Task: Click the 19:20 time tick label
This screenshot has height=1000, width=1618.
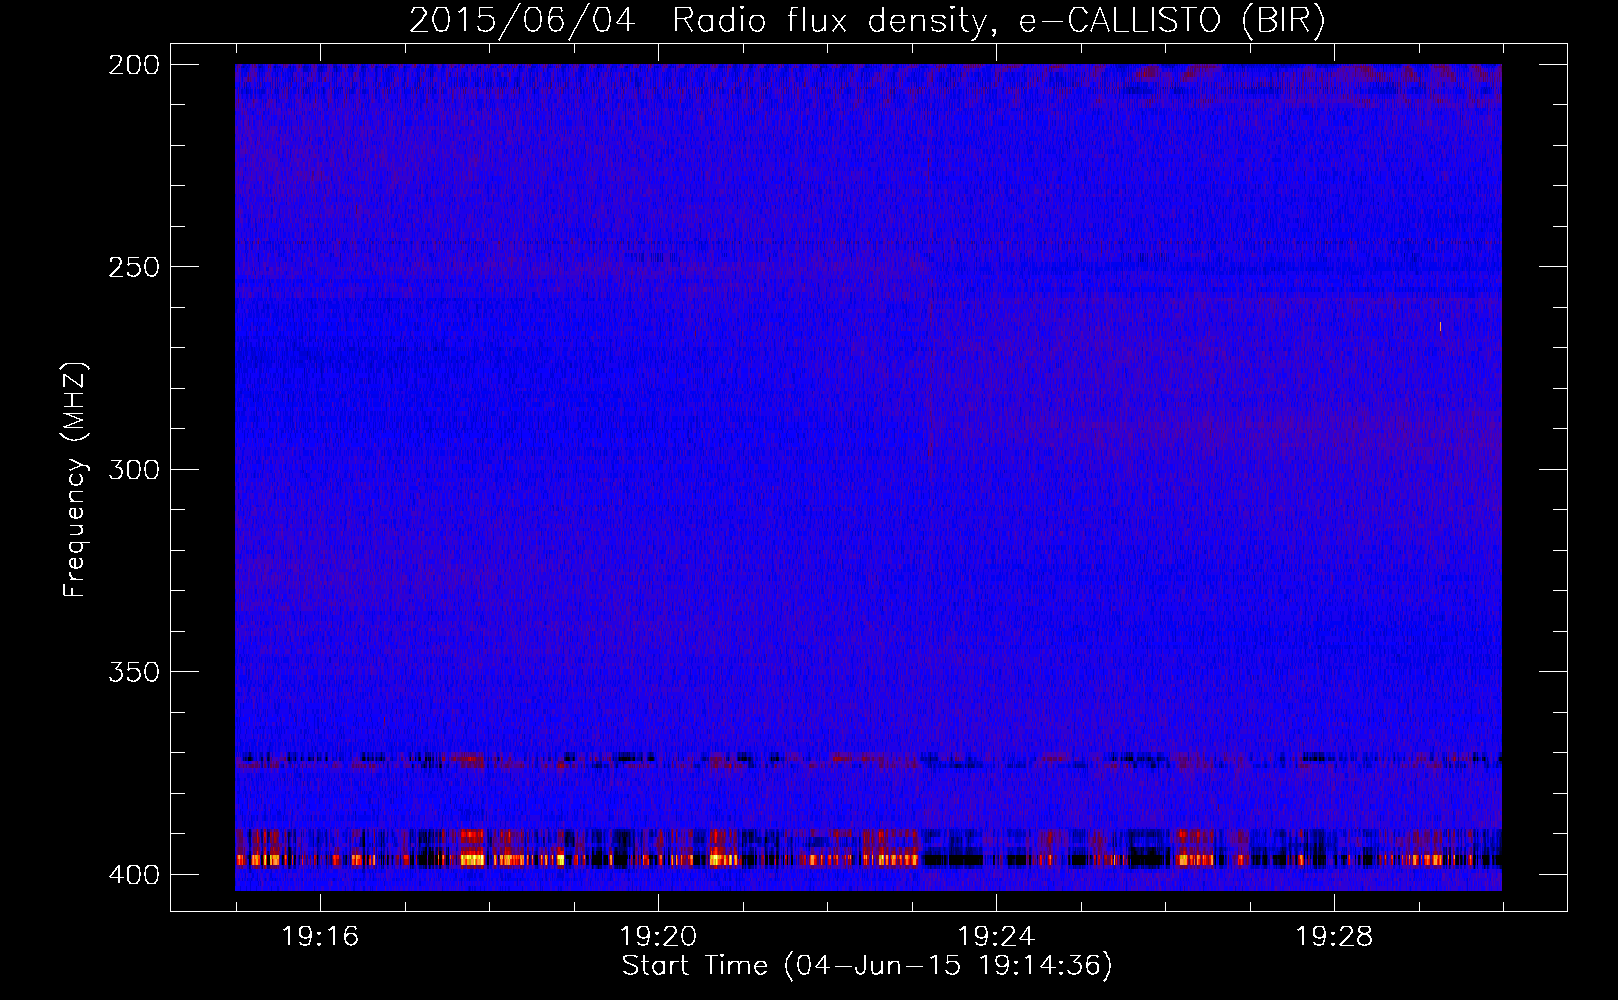Action: pos(658,936)
